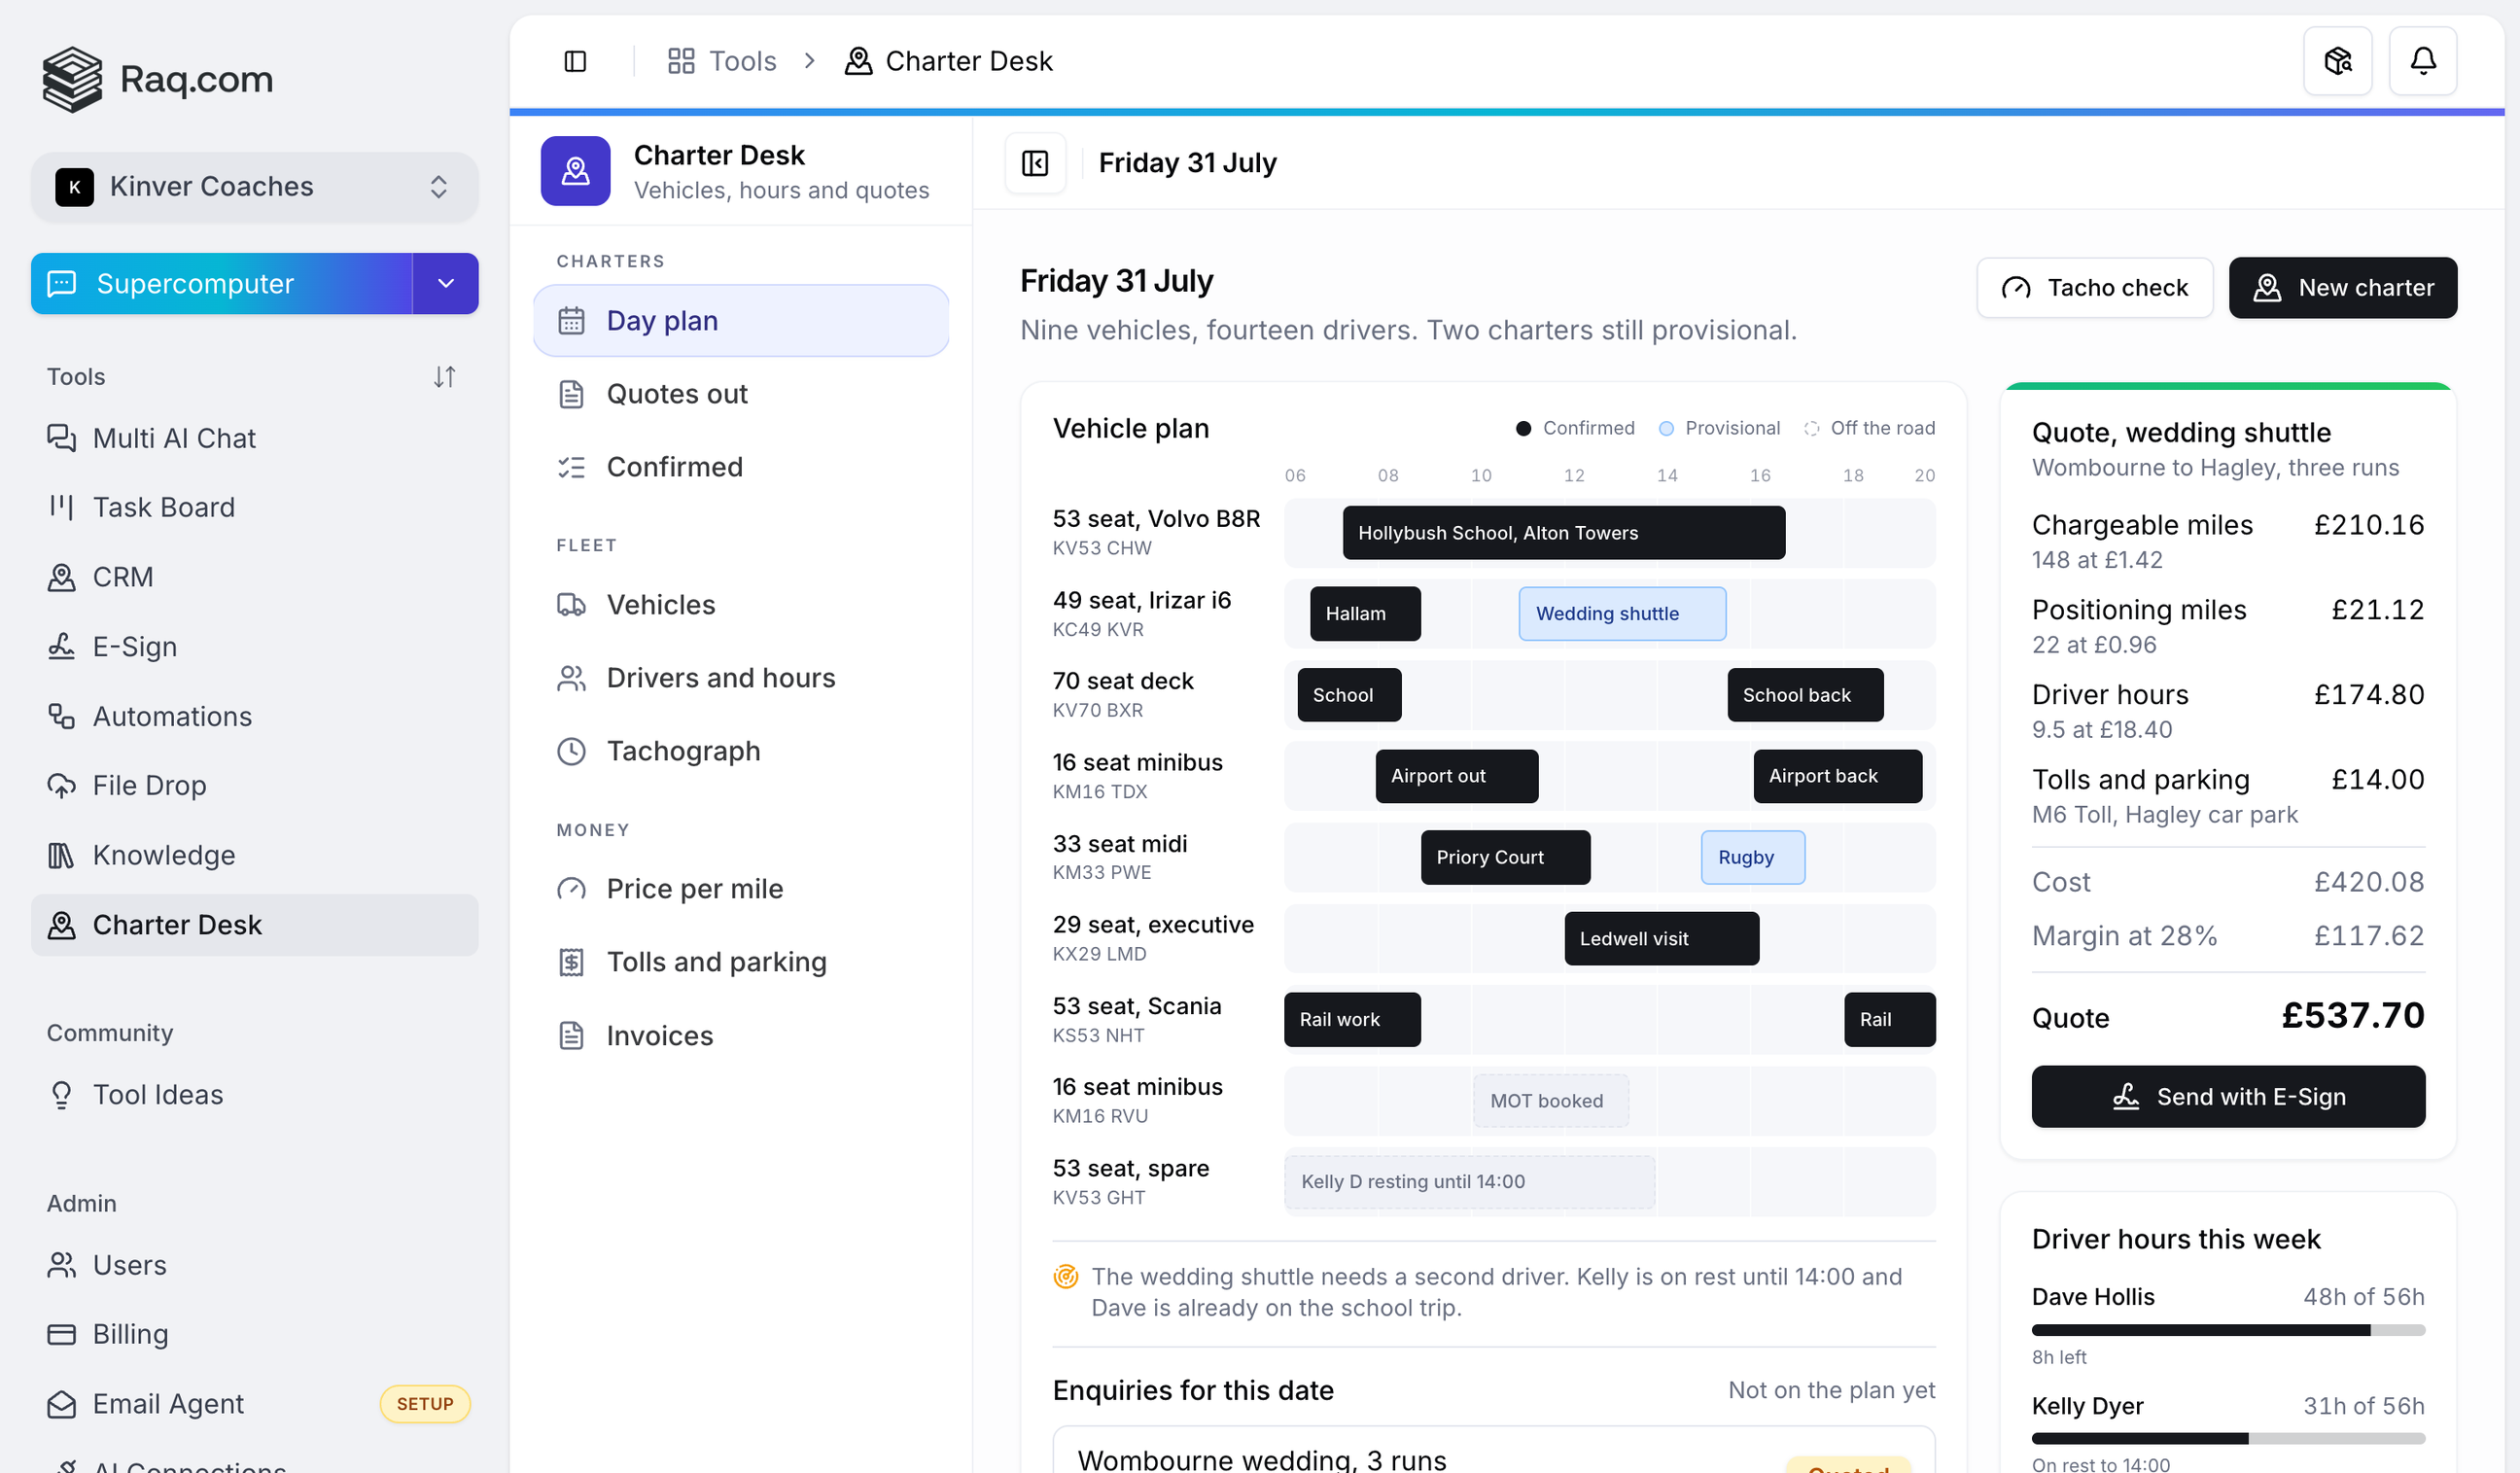Viewport: 2520px width, 1473px height.
Task: Toggle the left sidebar panel icon
Action: (575, 61)
